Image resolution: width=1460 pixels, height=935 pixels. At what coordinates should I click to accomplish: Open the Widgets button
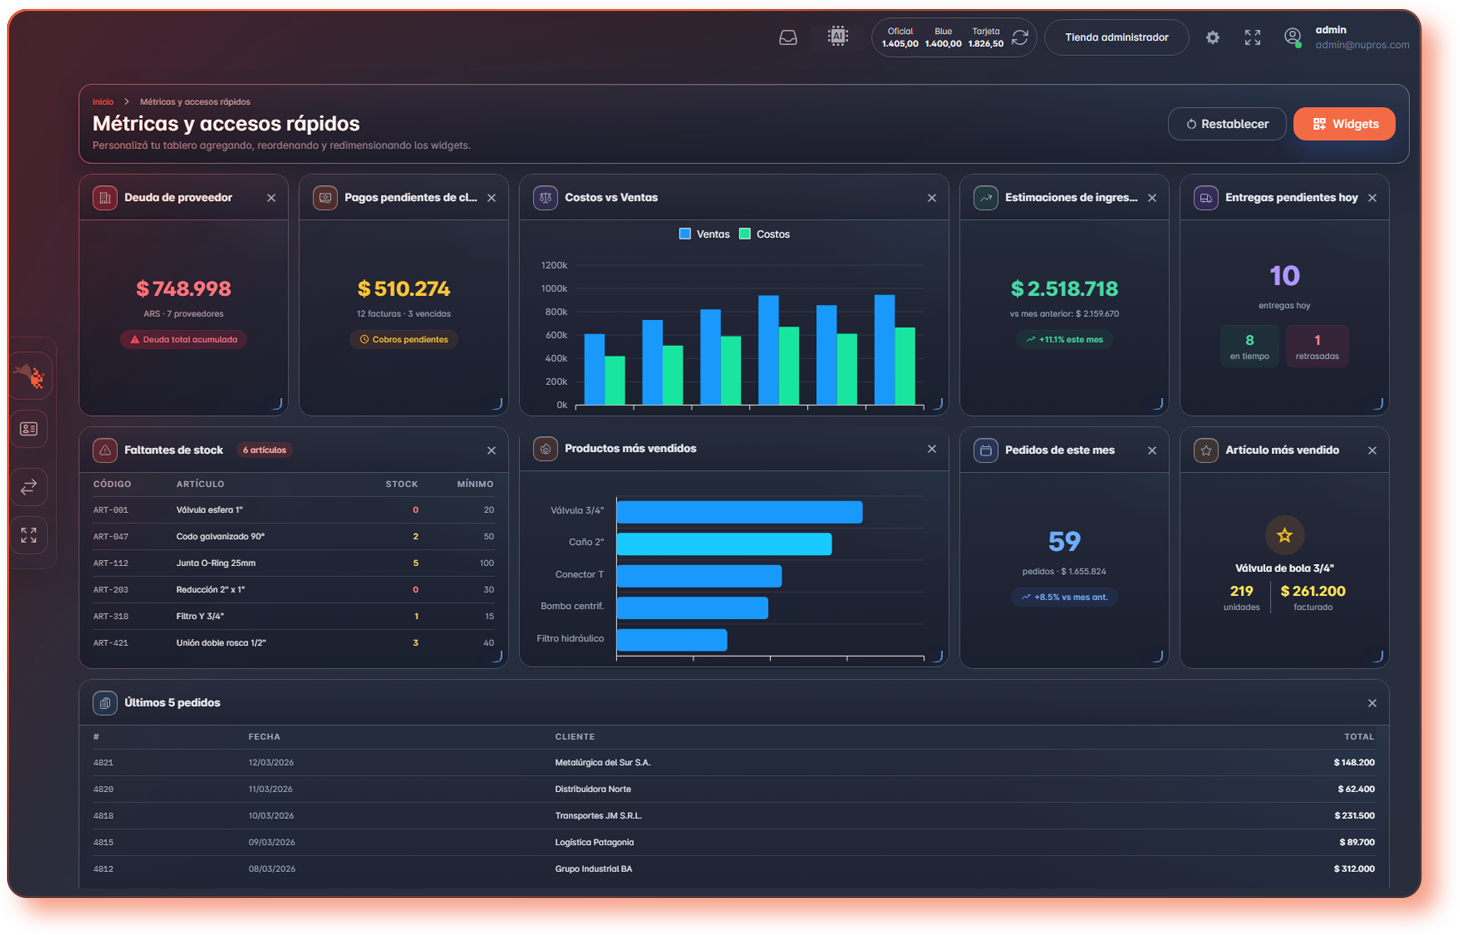[1344, 124]
